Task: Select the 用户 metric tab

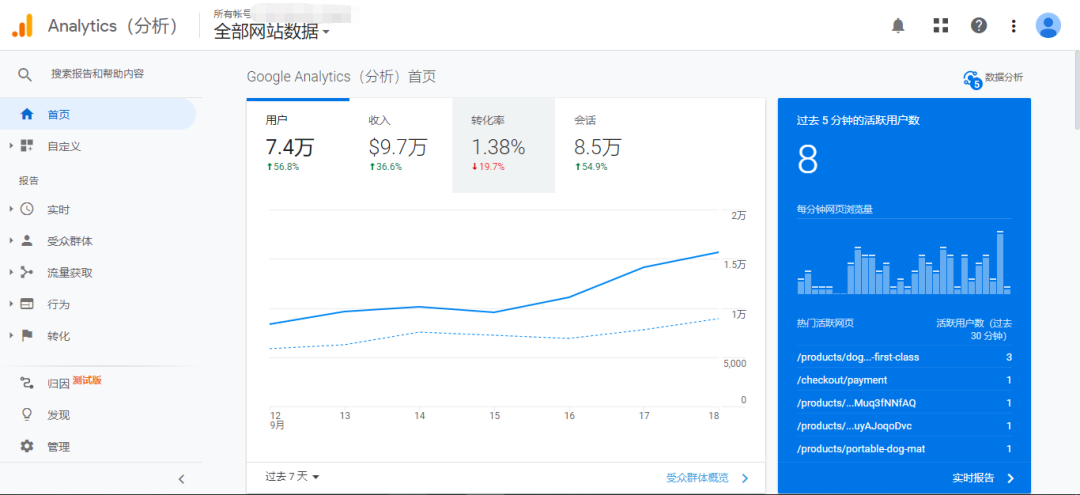Action: point(298,145)
